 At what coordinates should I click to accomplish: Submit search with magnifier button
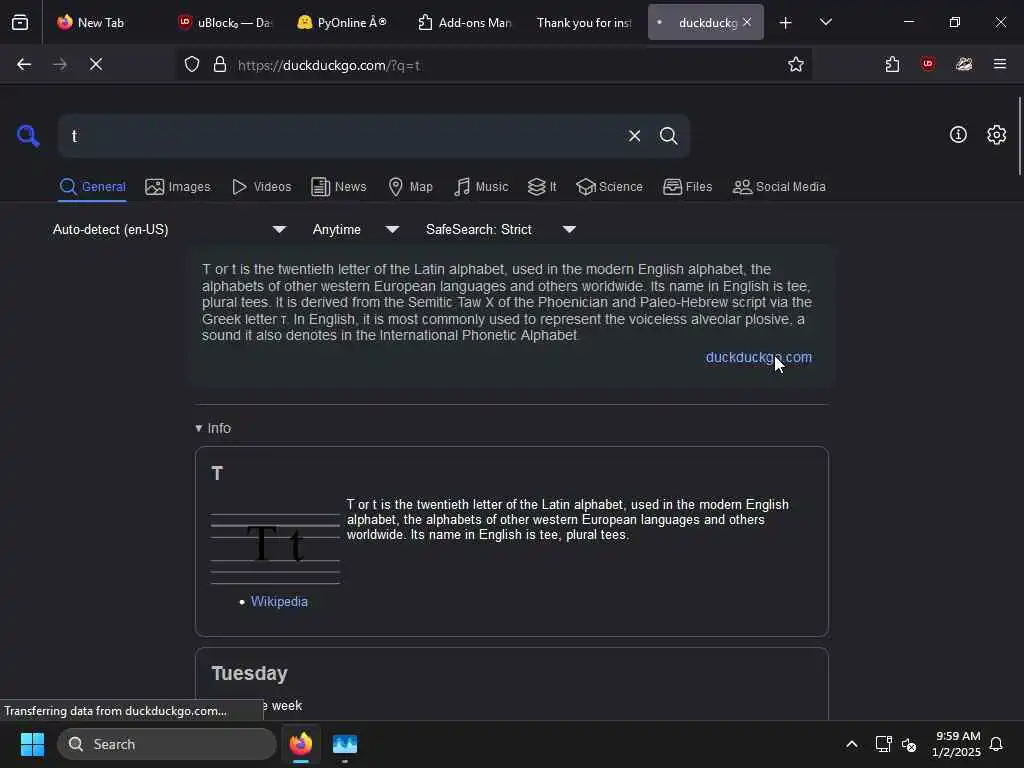coord(668,136)
